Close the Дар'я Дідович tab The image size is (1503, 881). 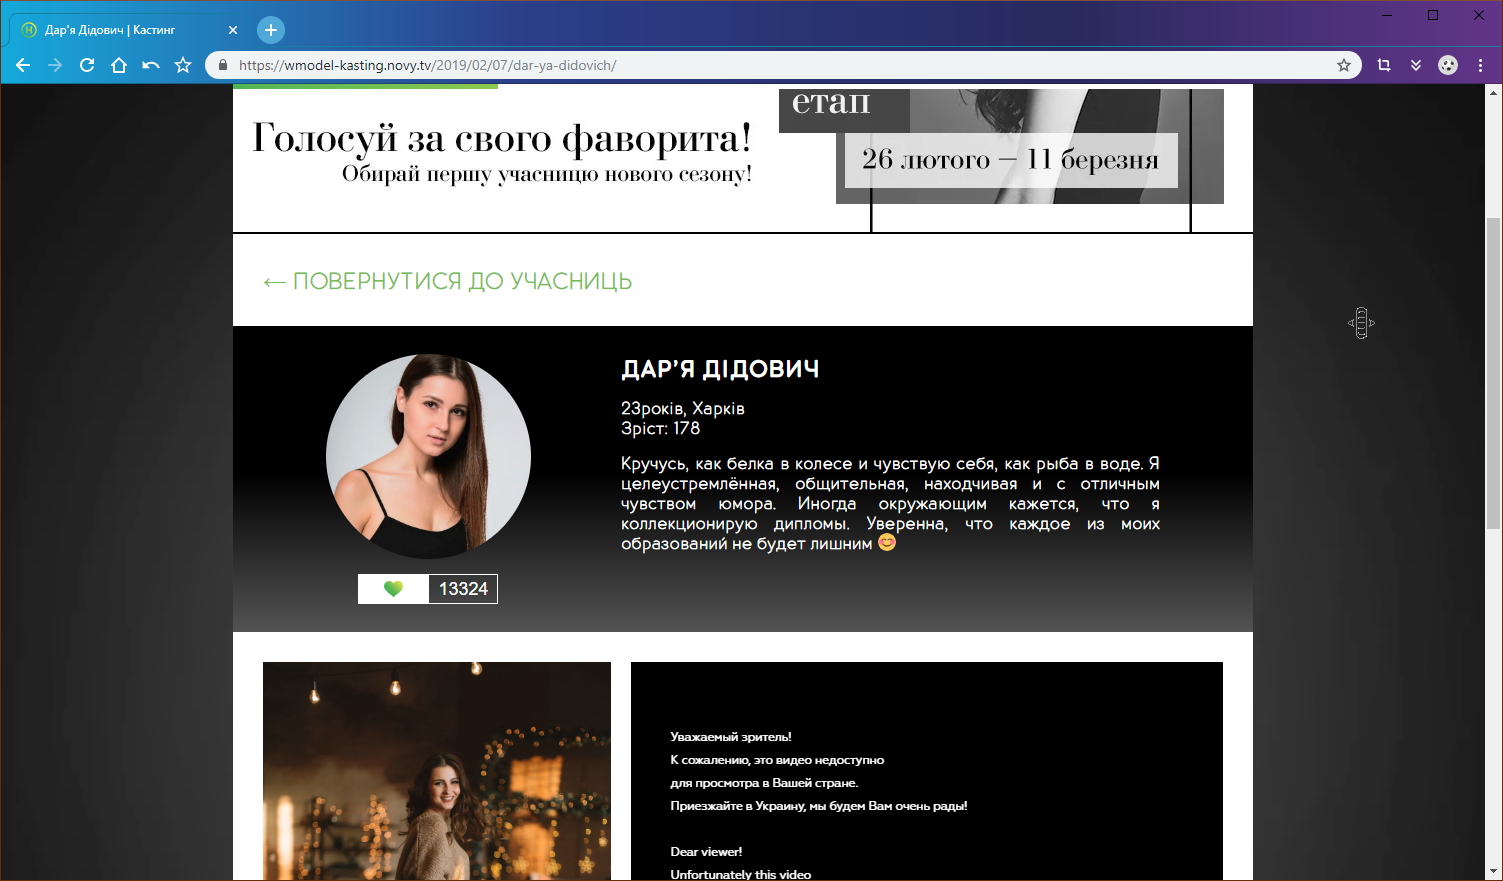tap(233, 30)
